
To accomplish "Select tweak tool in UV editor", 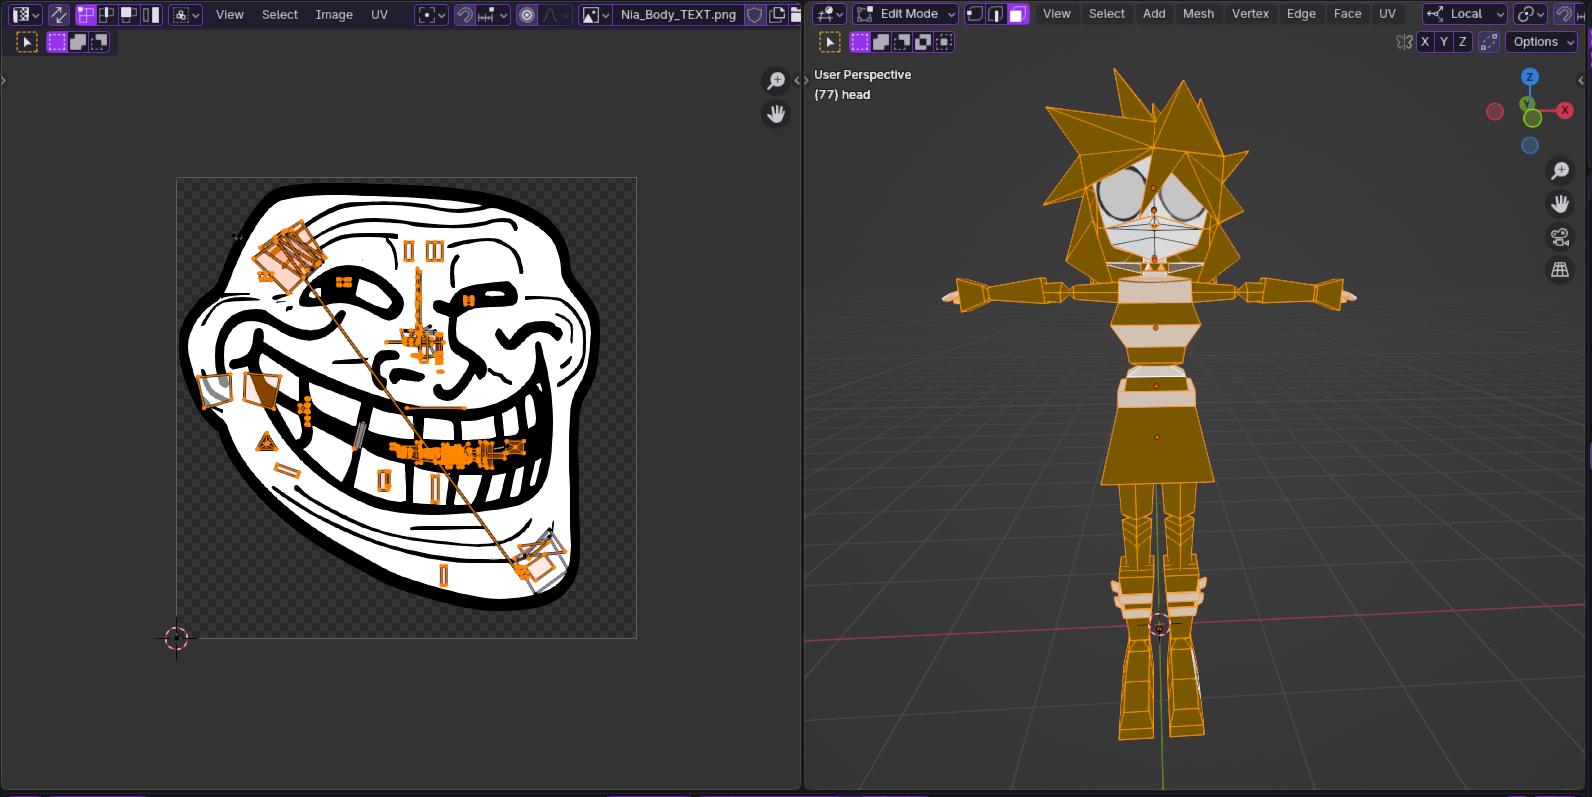I will pos(27,42).
